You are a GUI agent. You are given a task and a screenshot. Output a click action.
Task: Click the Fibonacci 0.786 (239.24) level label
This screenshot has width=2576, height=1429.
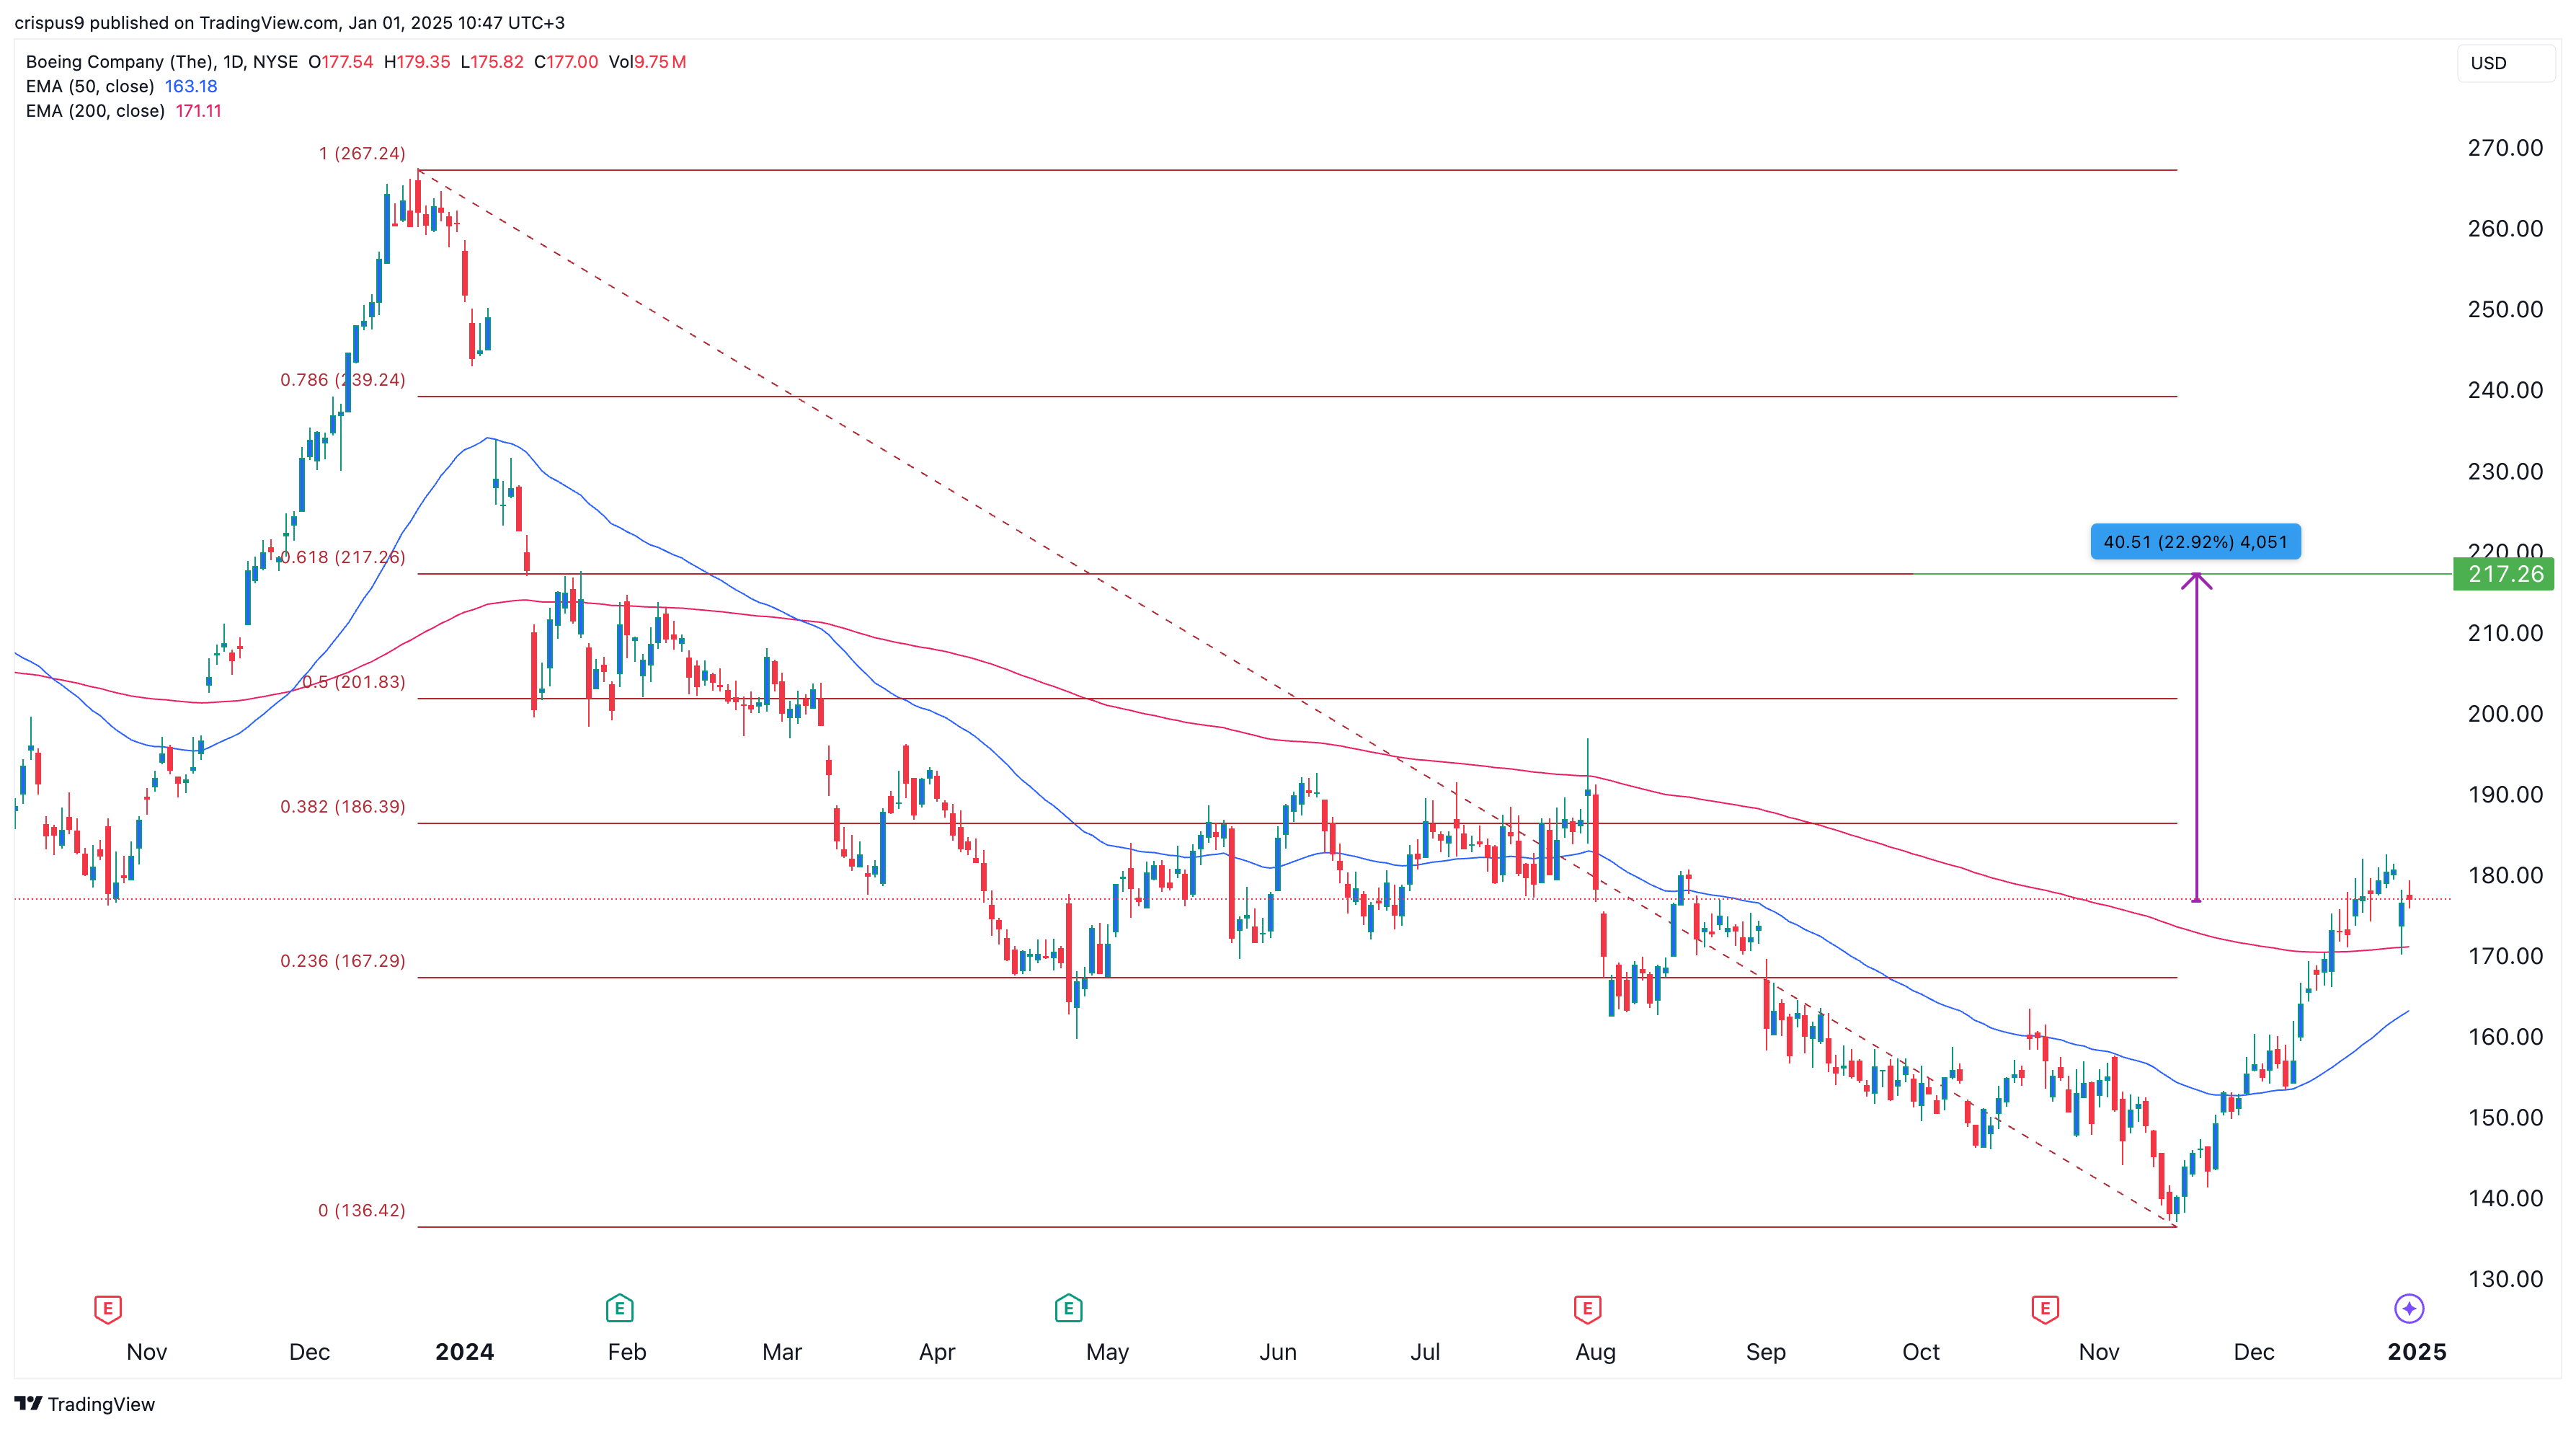click(x=343, y=380)
